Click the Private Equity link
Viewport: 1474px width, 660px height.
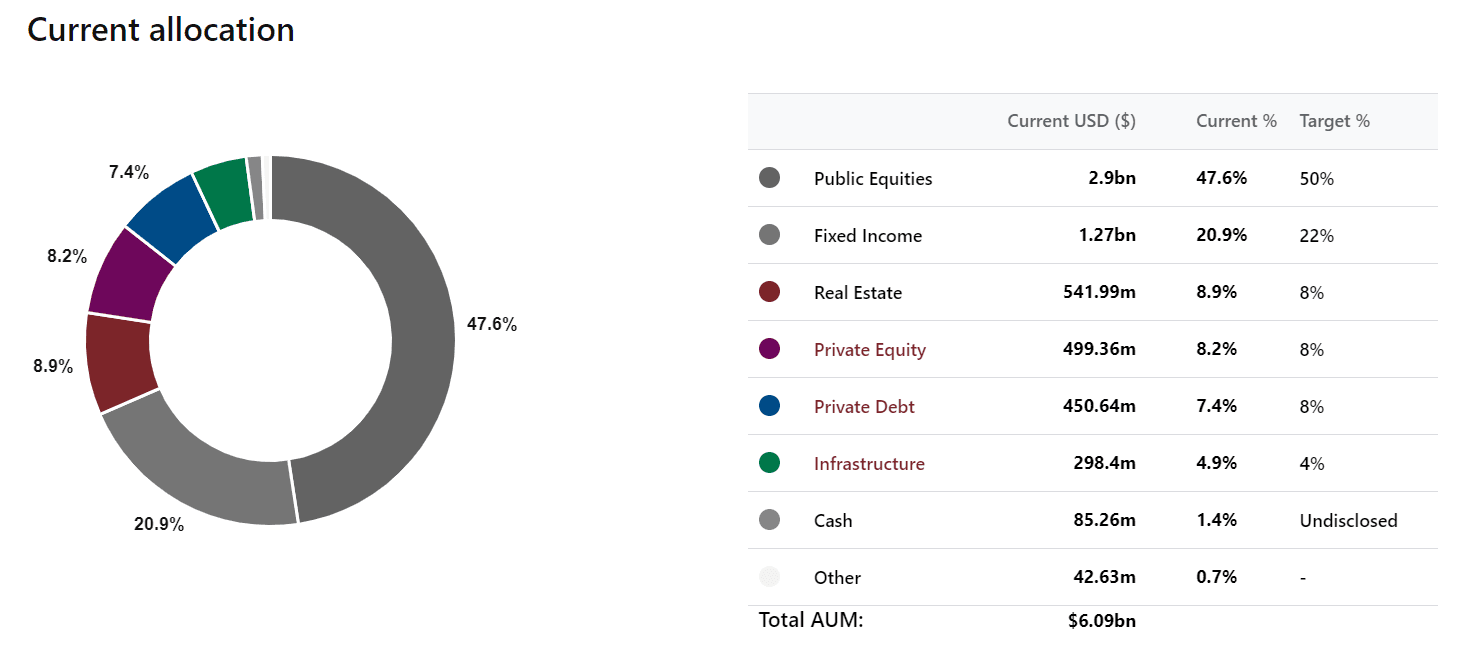tap(870, 350)
